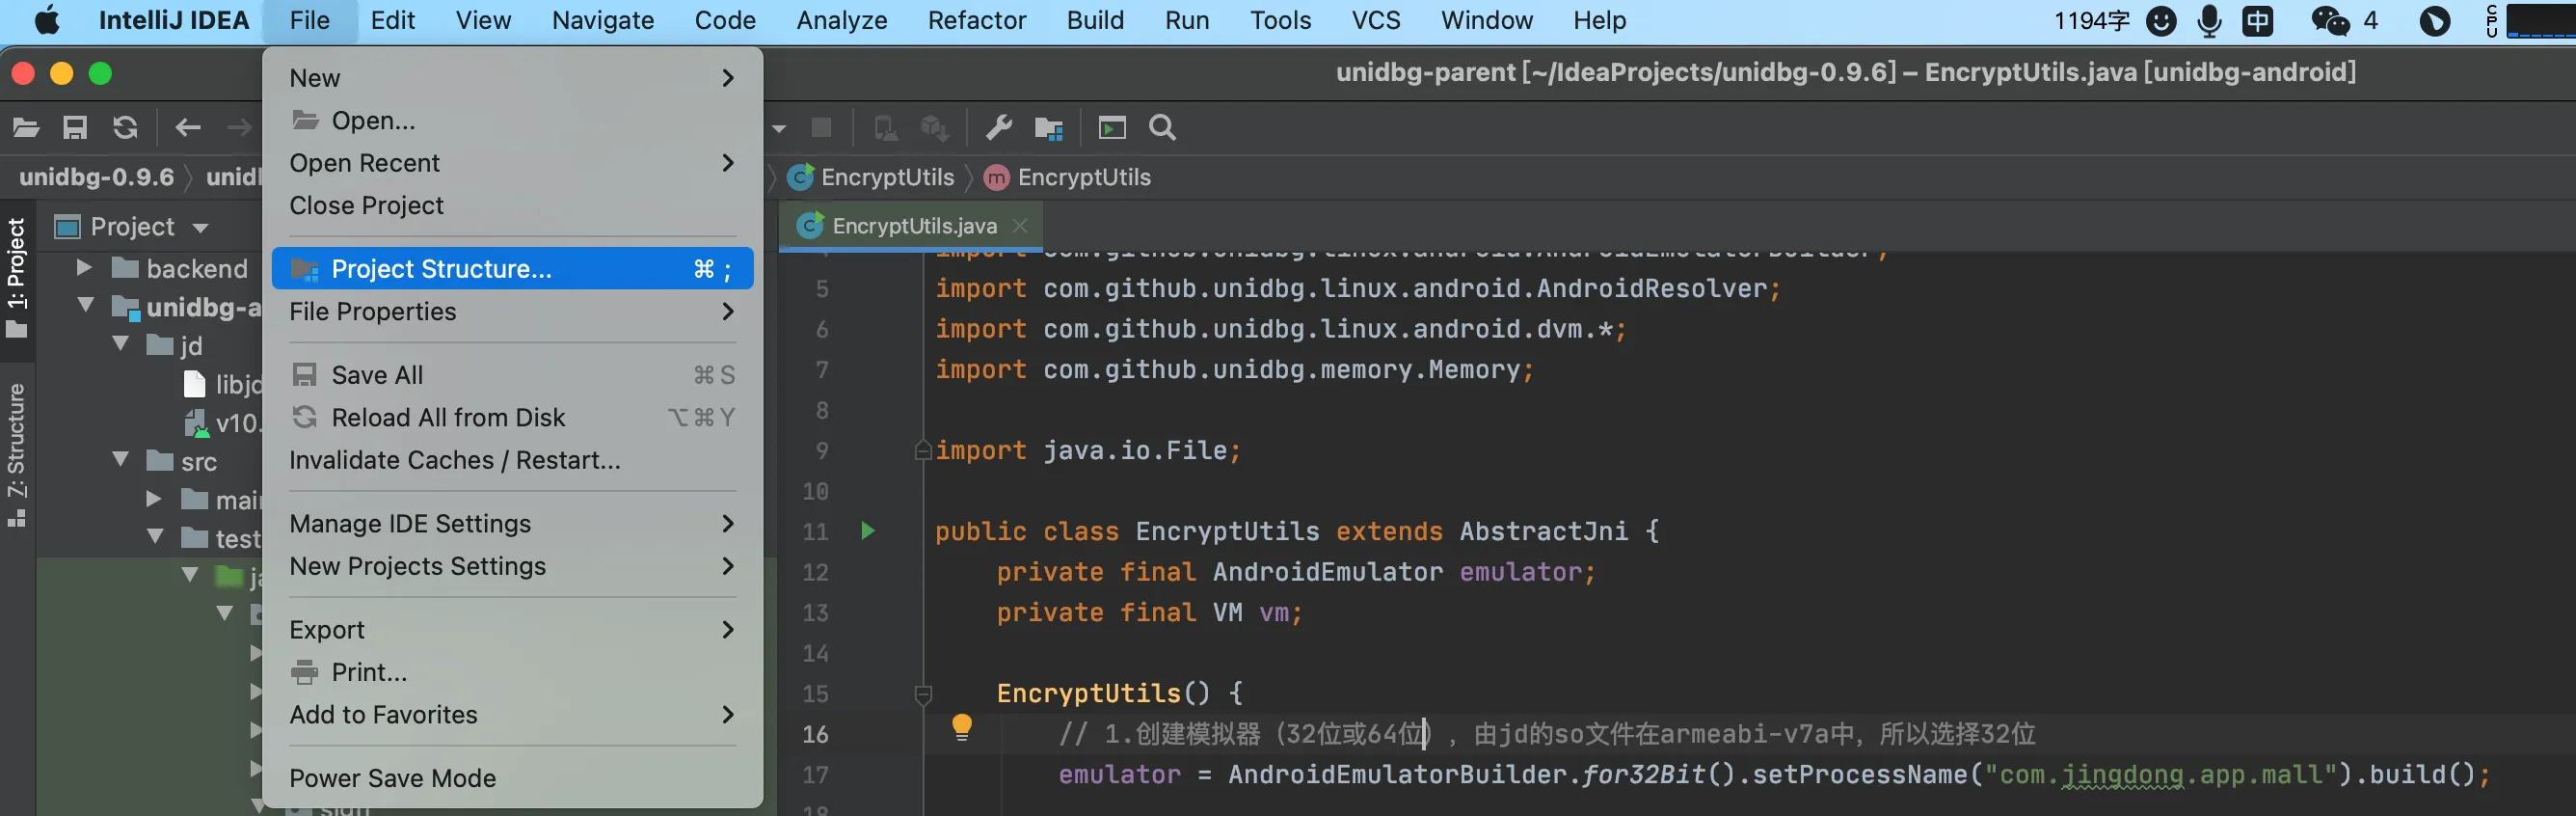Collapse the src folder tree node
The height and width of the screenshot is (816, 2576).
(121, 460)
